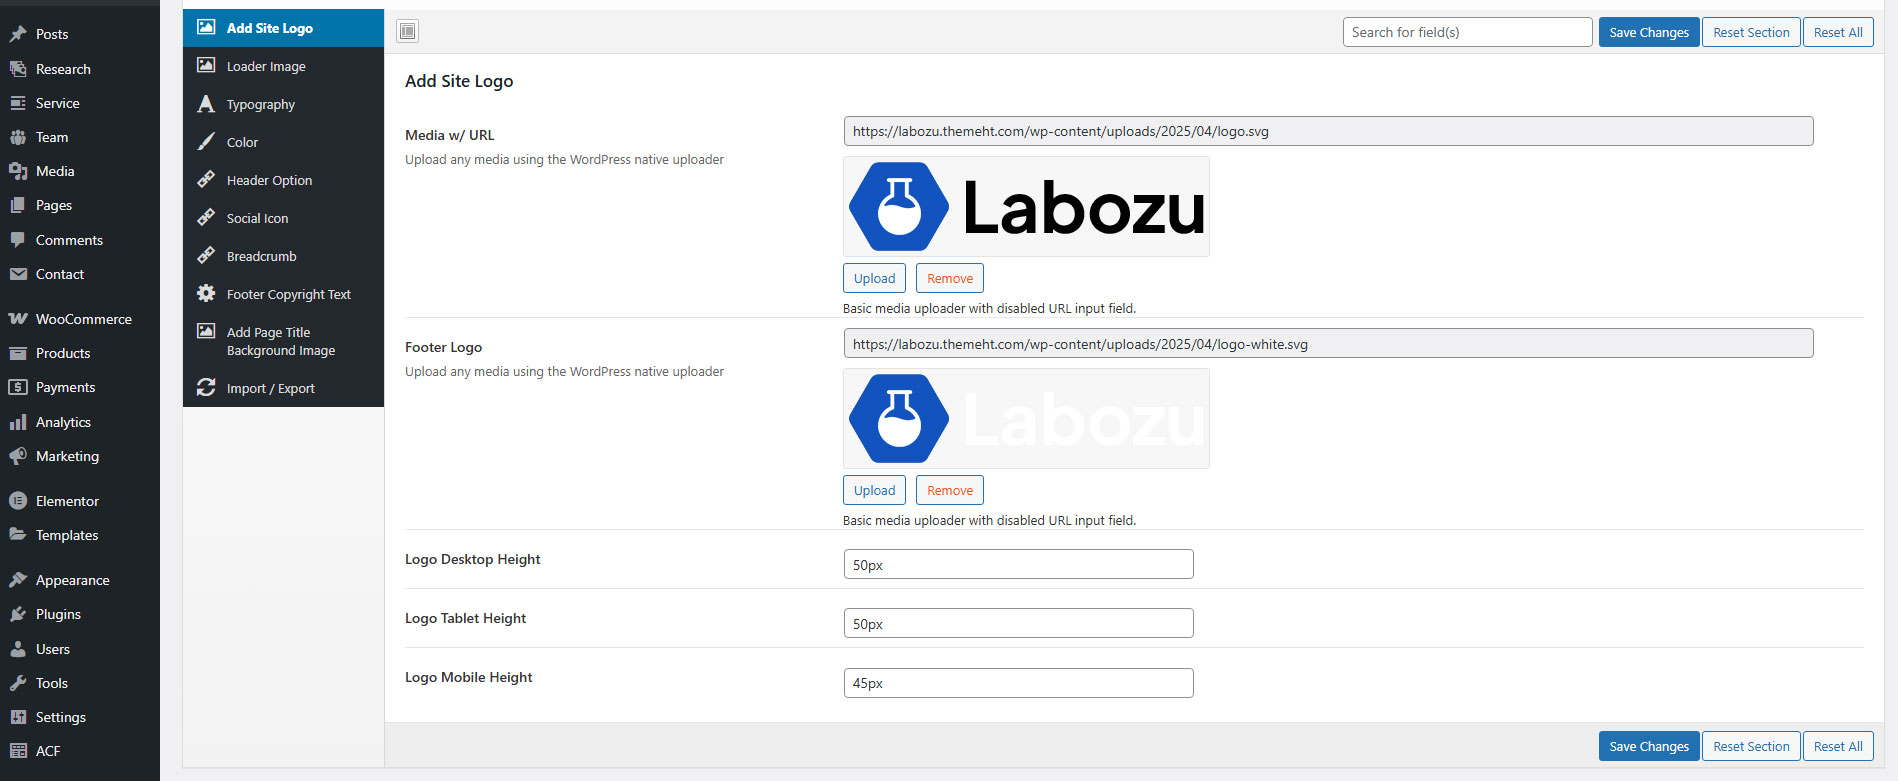Click the Plugins plug icon
Image resolution: width=1898 pixels, height=781 pixels.
[18, 614]
